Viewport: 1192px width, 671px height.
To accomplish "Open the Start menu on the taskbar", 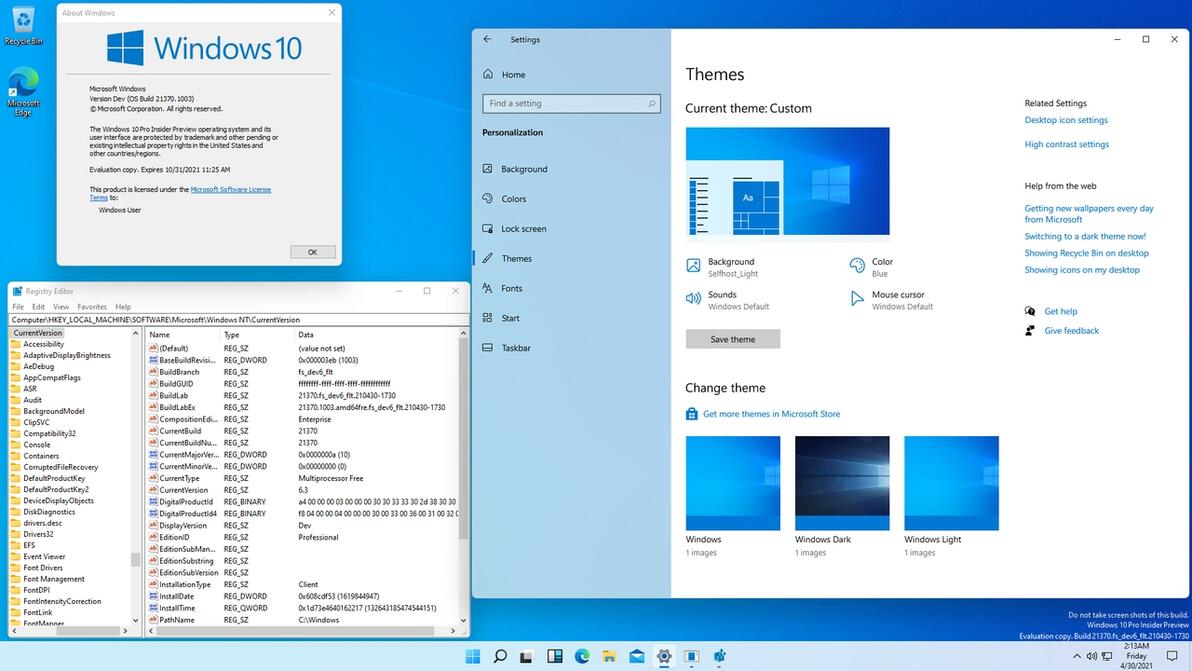I will coord(472,657).
